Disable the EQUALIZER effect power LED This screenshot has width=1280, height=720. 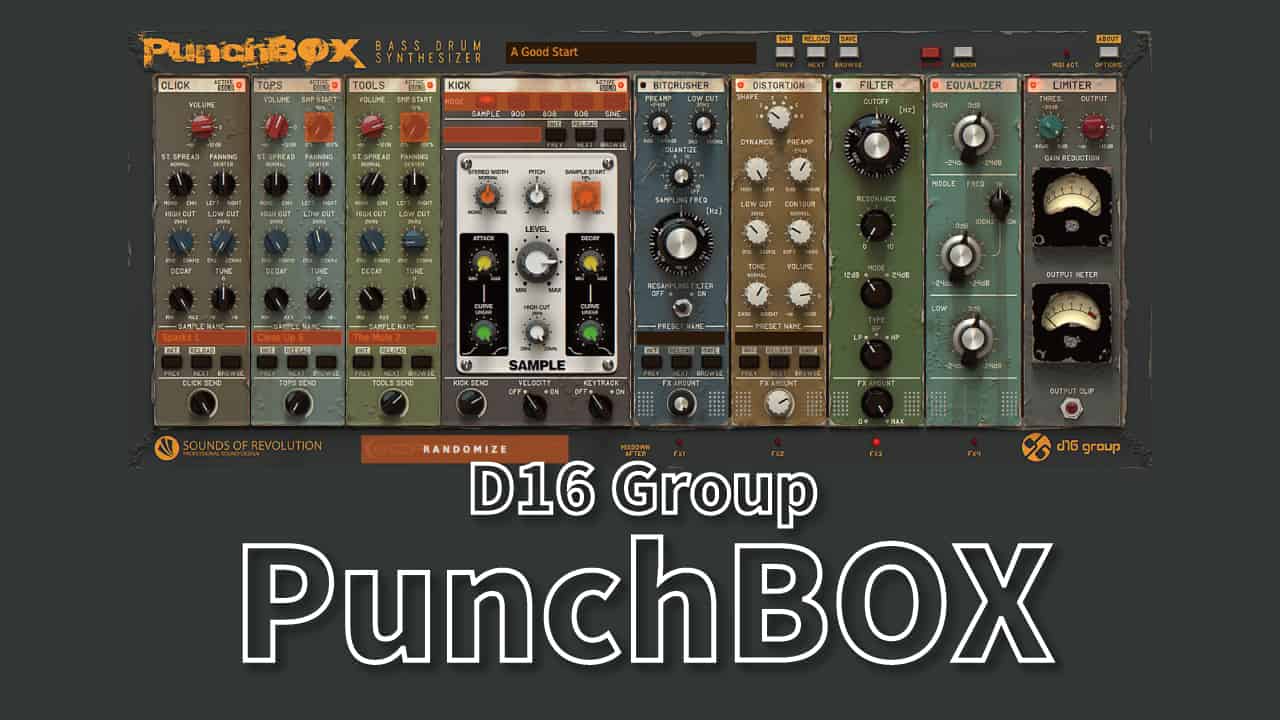pos(937,86)
